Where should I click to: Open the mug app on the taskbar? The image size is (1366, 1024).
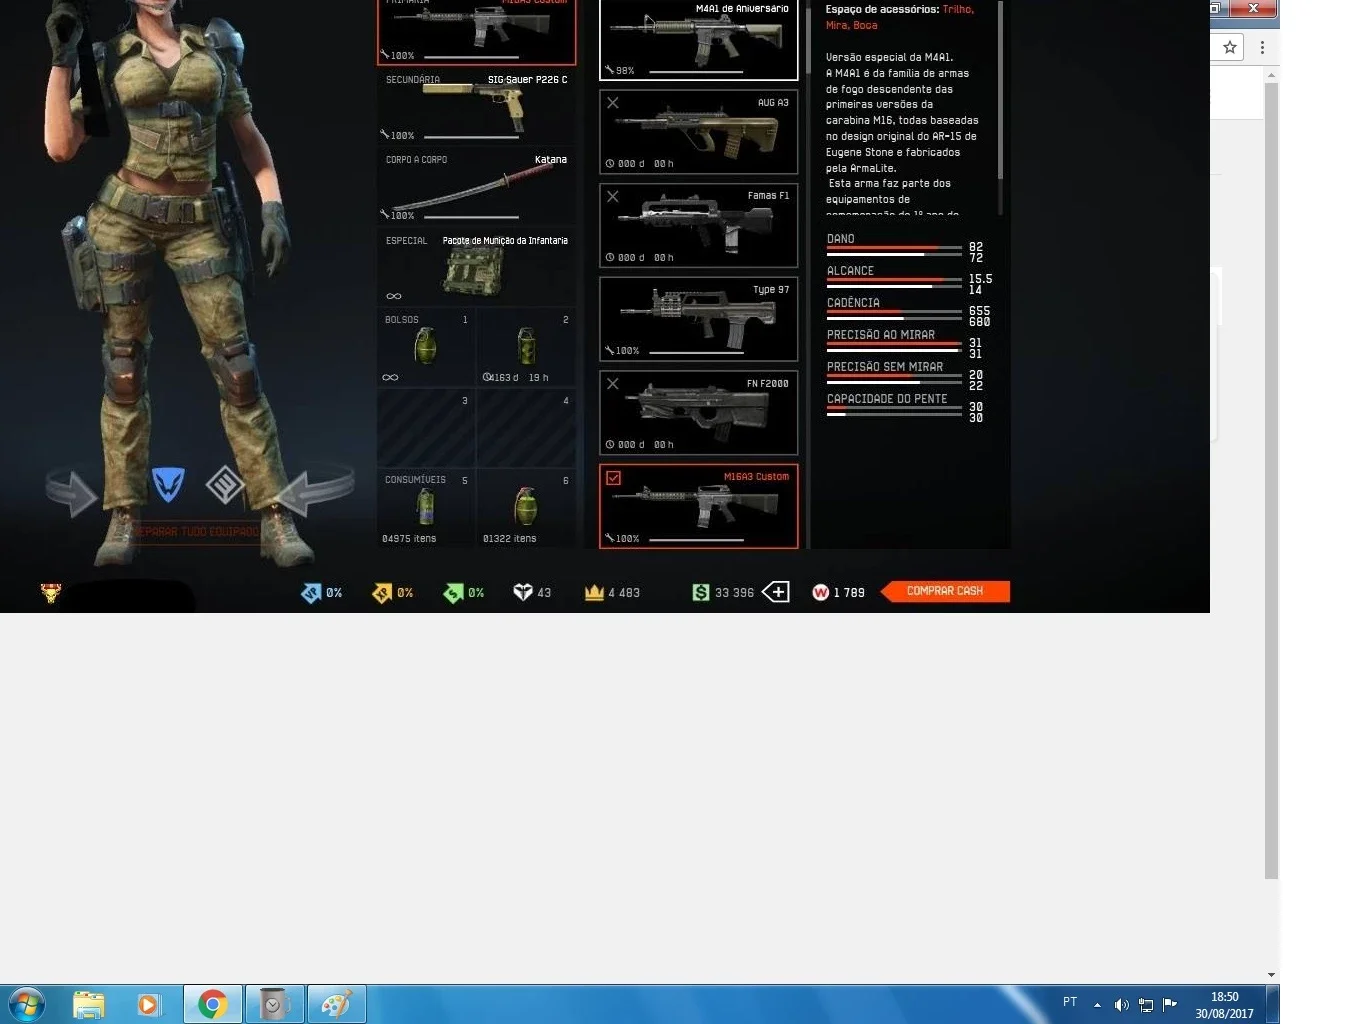pyautogui.click(x=274, y=1004)
